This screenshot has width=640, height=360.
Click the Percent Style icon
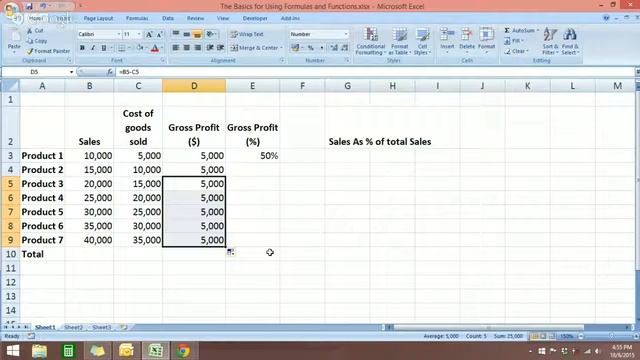pyautogui.click(x=311, y=48)
